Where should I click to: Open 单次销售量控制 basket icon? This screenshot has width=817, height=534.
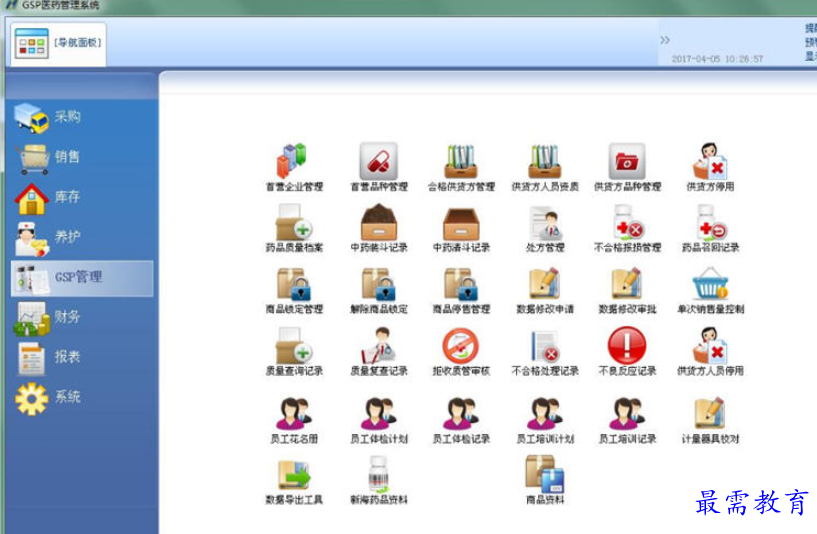pyautogui.click(x=710, y=284)
